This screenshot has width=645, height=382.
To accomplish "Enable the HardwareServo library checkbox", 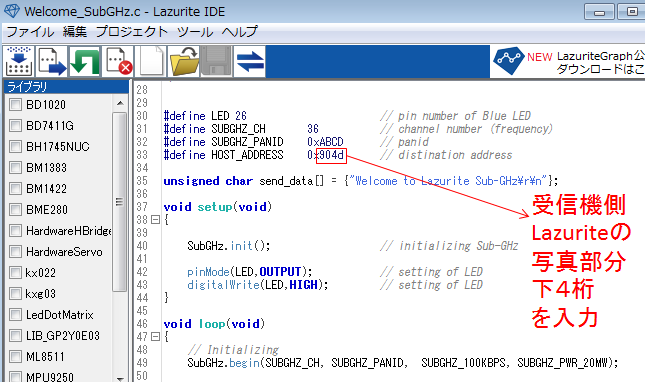I will [15, 251].
